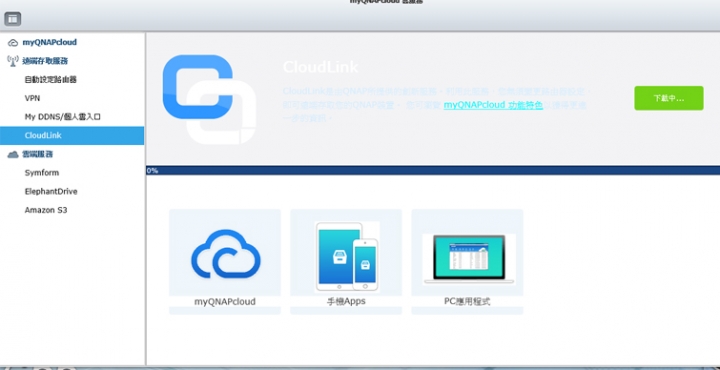The width and height of the screenshot is (720, 370).
Task: Select myQNAPcloud in the sidebar
Action: click(50, 42)
